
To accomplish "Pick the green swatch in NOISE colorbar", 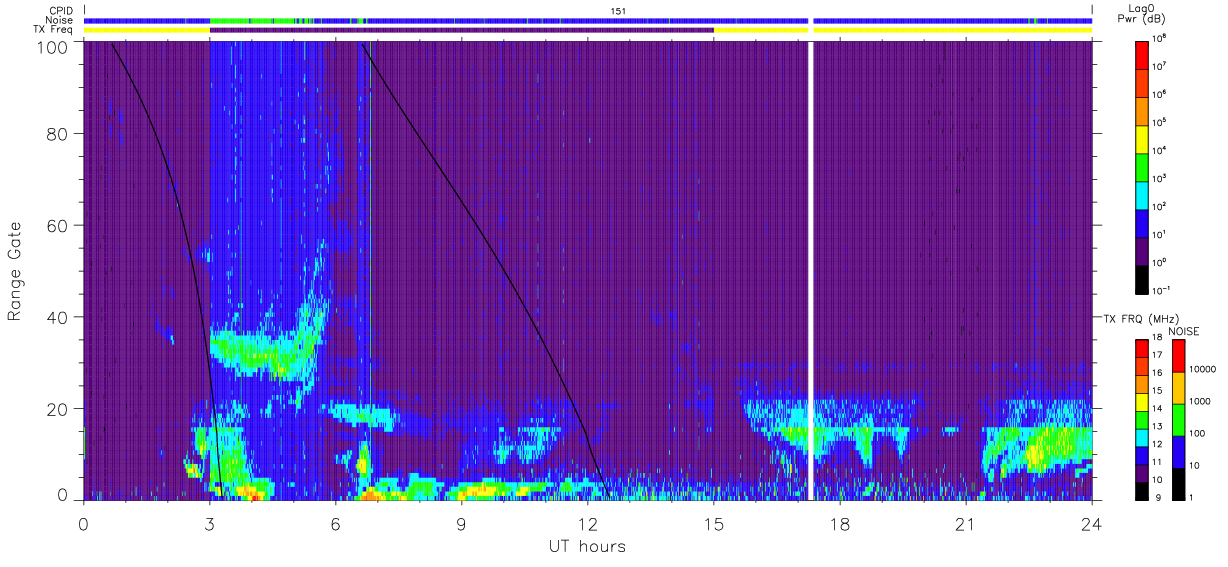I will [x=1177, y=420].
